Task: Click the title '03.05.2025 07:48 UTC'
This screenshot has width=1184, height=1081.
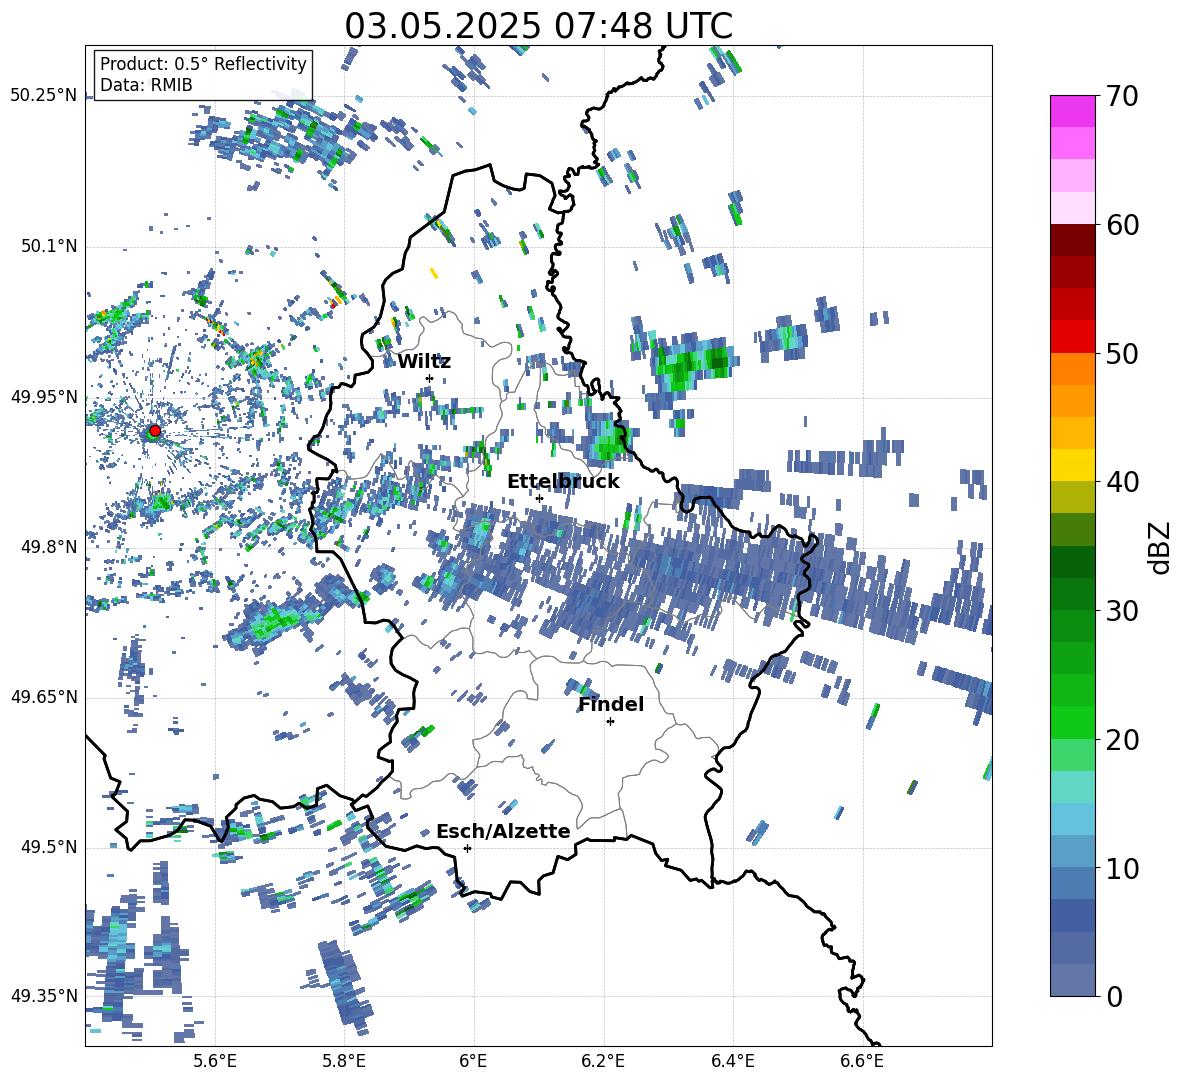Action: [538, 26]
